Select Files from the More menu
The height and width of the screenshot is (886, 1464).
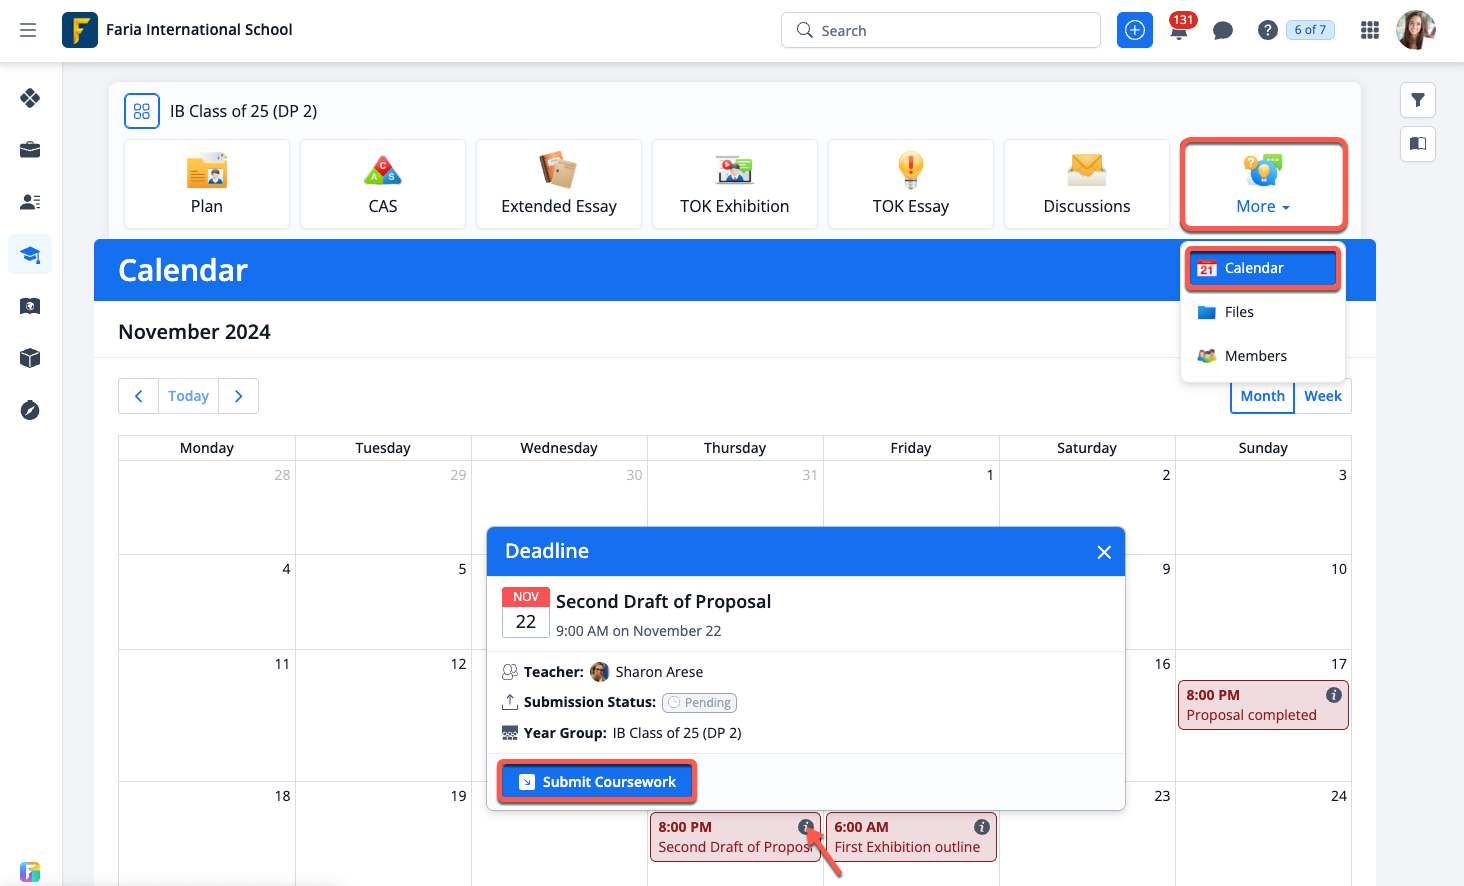tap(1239, 312)
